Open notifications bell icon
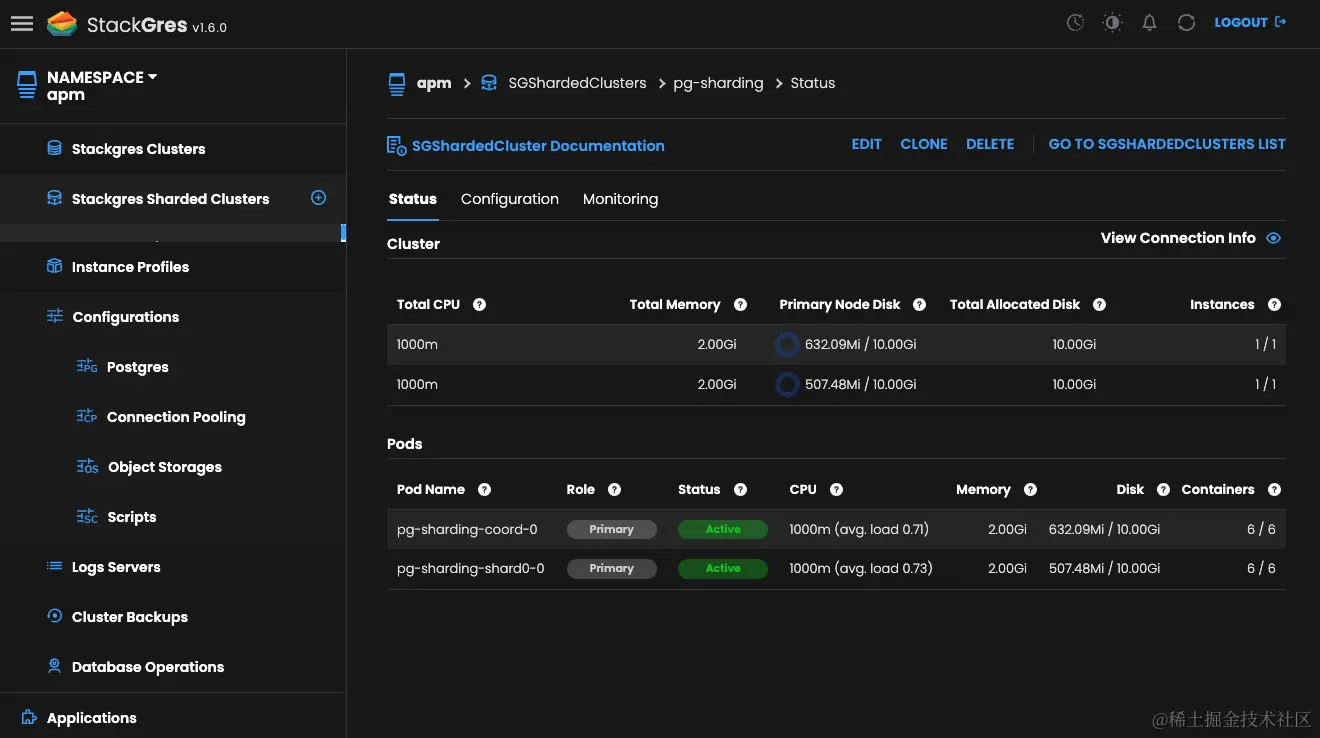Image resolution: width=1320 pixels, height=738 pixels. pos(1149,22)
